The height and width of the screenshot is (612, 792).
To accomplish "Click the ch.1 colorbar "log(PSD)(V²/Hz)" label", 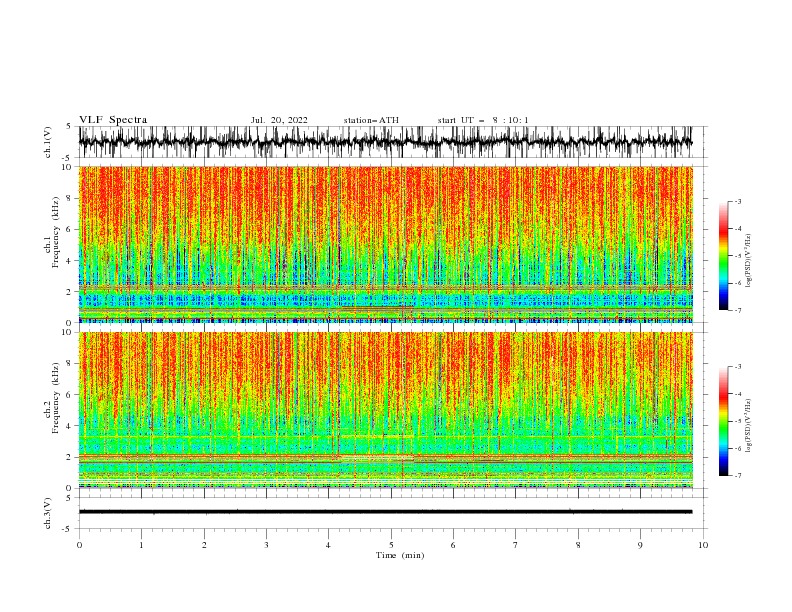I will pyautogui.click(x=748, y=261).
